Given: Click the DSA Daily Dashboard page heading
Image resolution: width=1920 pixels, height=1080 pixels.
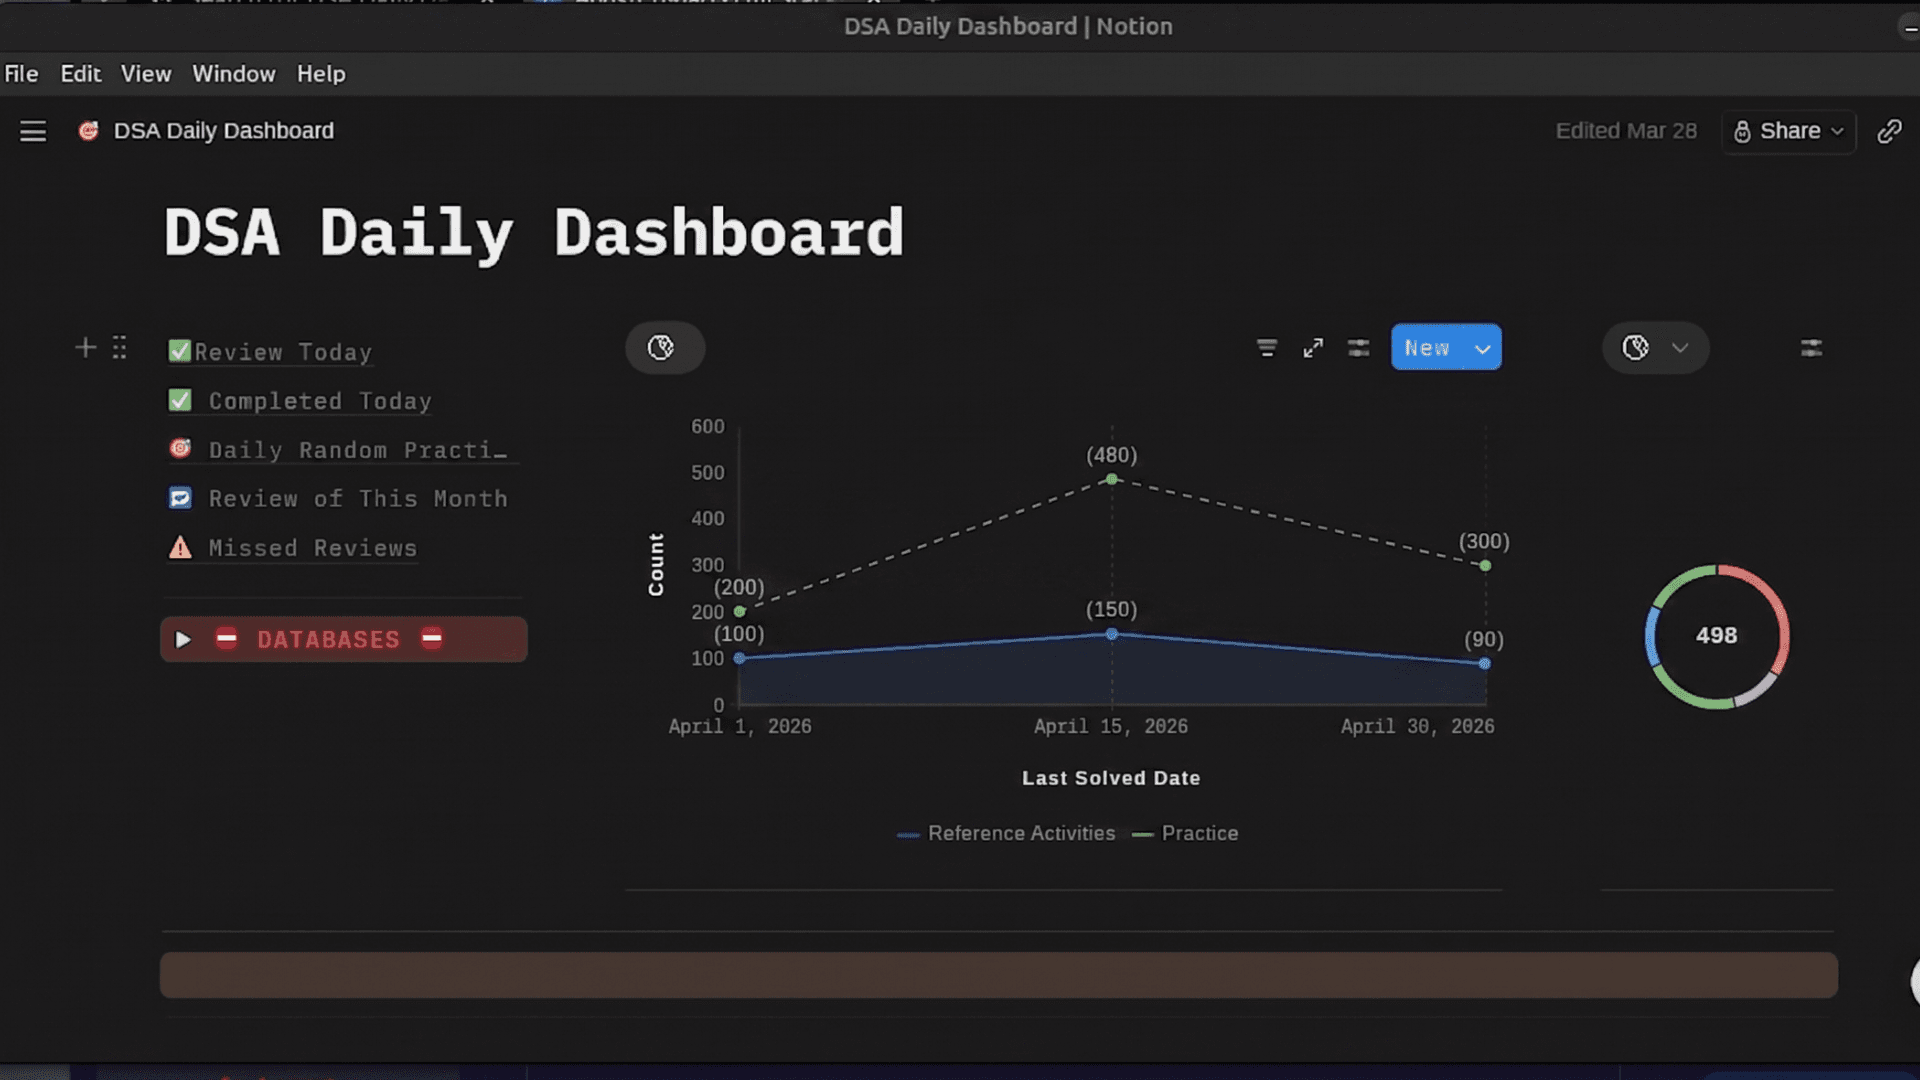Looking at the screenshot, I should click(x=534, y=233).
